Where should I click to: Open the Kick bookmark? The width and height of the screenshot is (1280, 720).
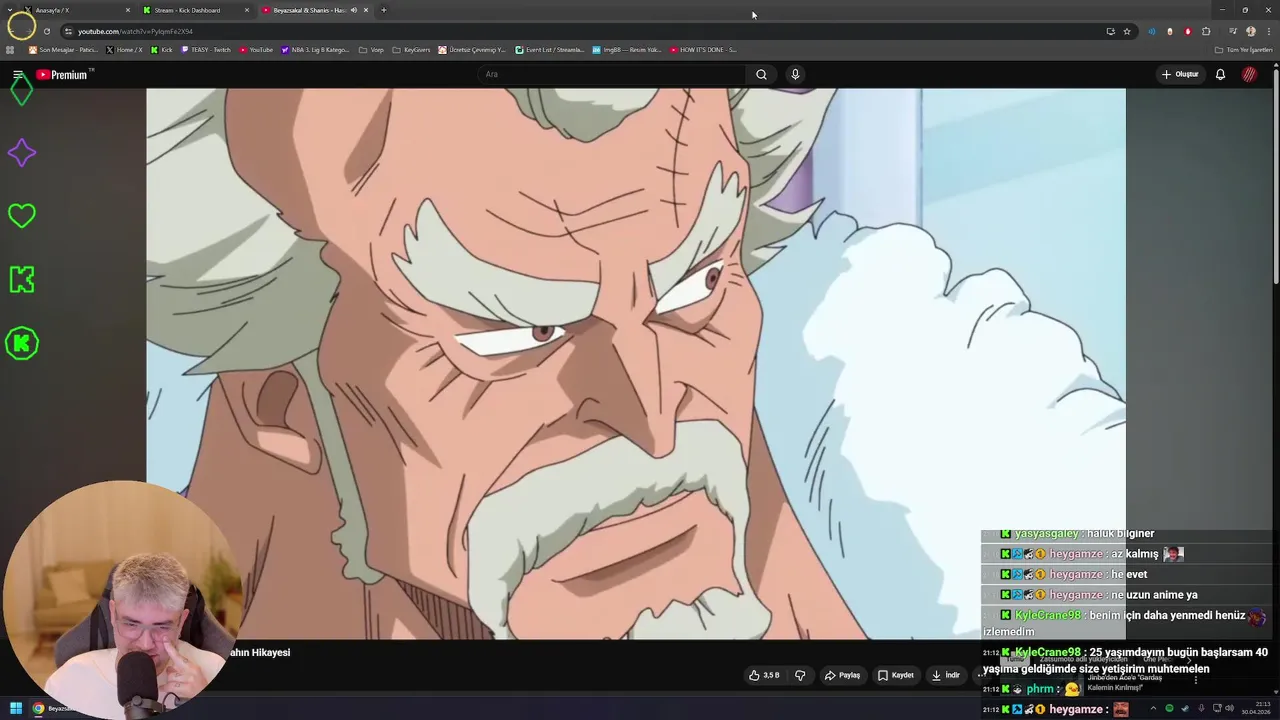[x=161, y=49]
